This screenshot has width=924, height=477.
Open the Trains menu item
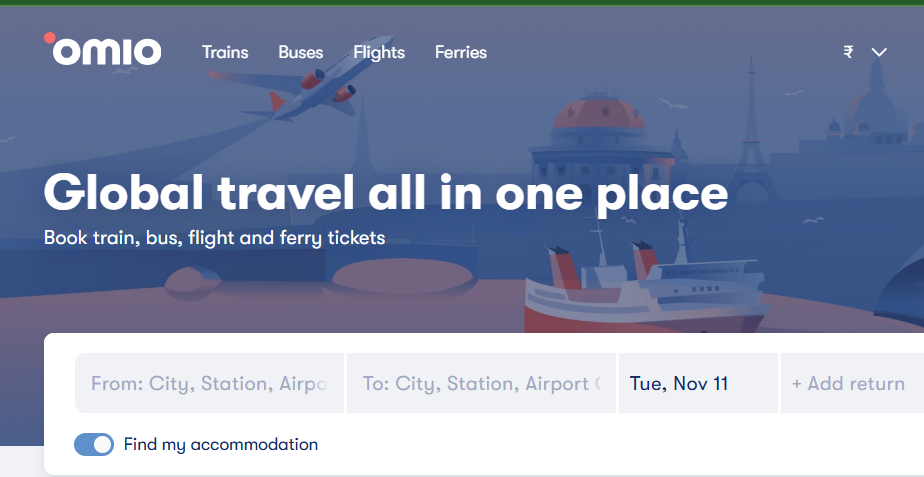click(225, 52)
